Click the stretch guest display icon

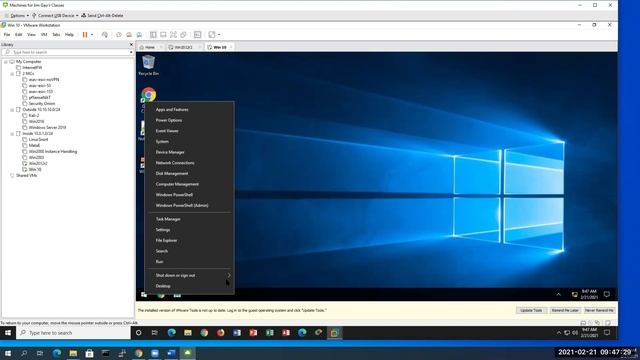click(212, 35)
